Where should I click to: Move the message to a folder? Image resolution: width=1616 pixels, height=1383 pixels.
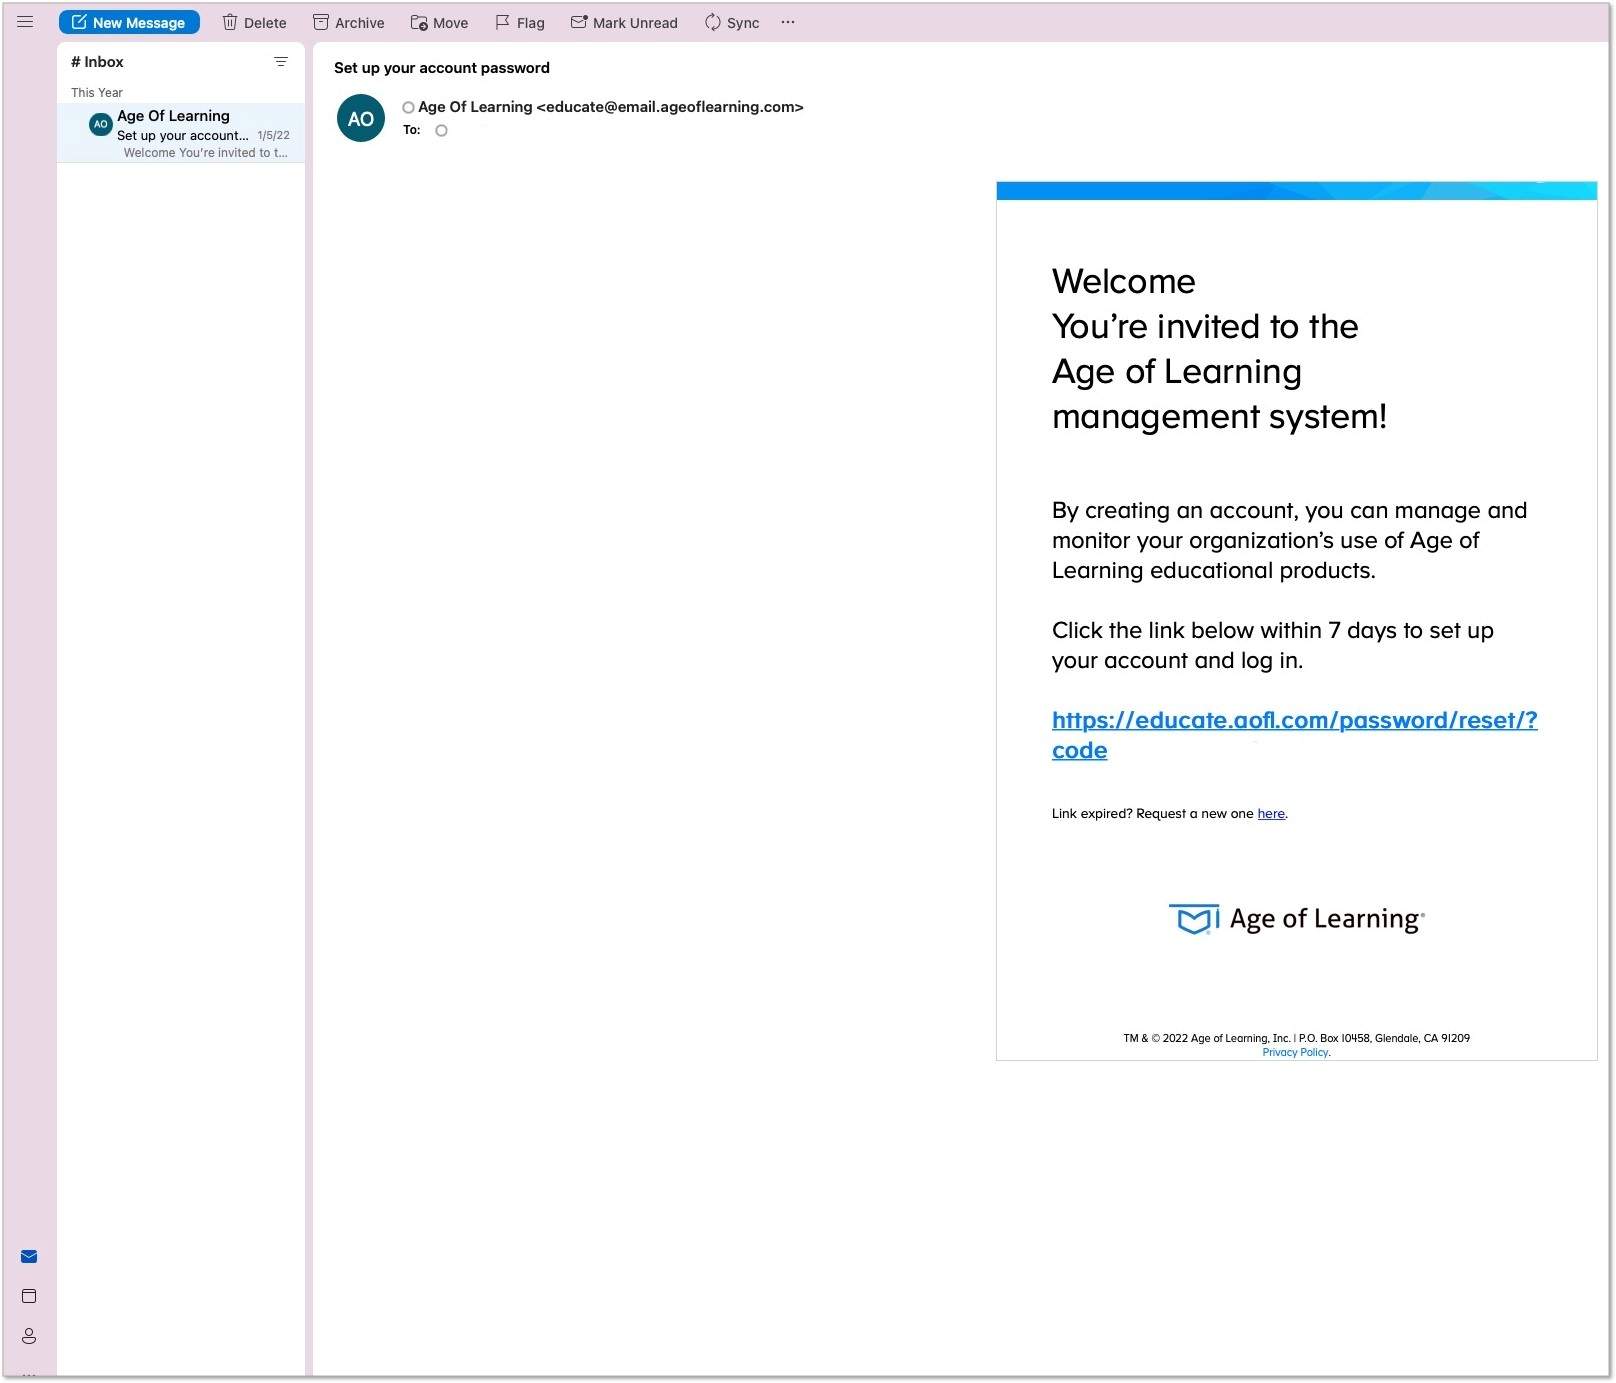pyautogui.click(x=439, y=22)
